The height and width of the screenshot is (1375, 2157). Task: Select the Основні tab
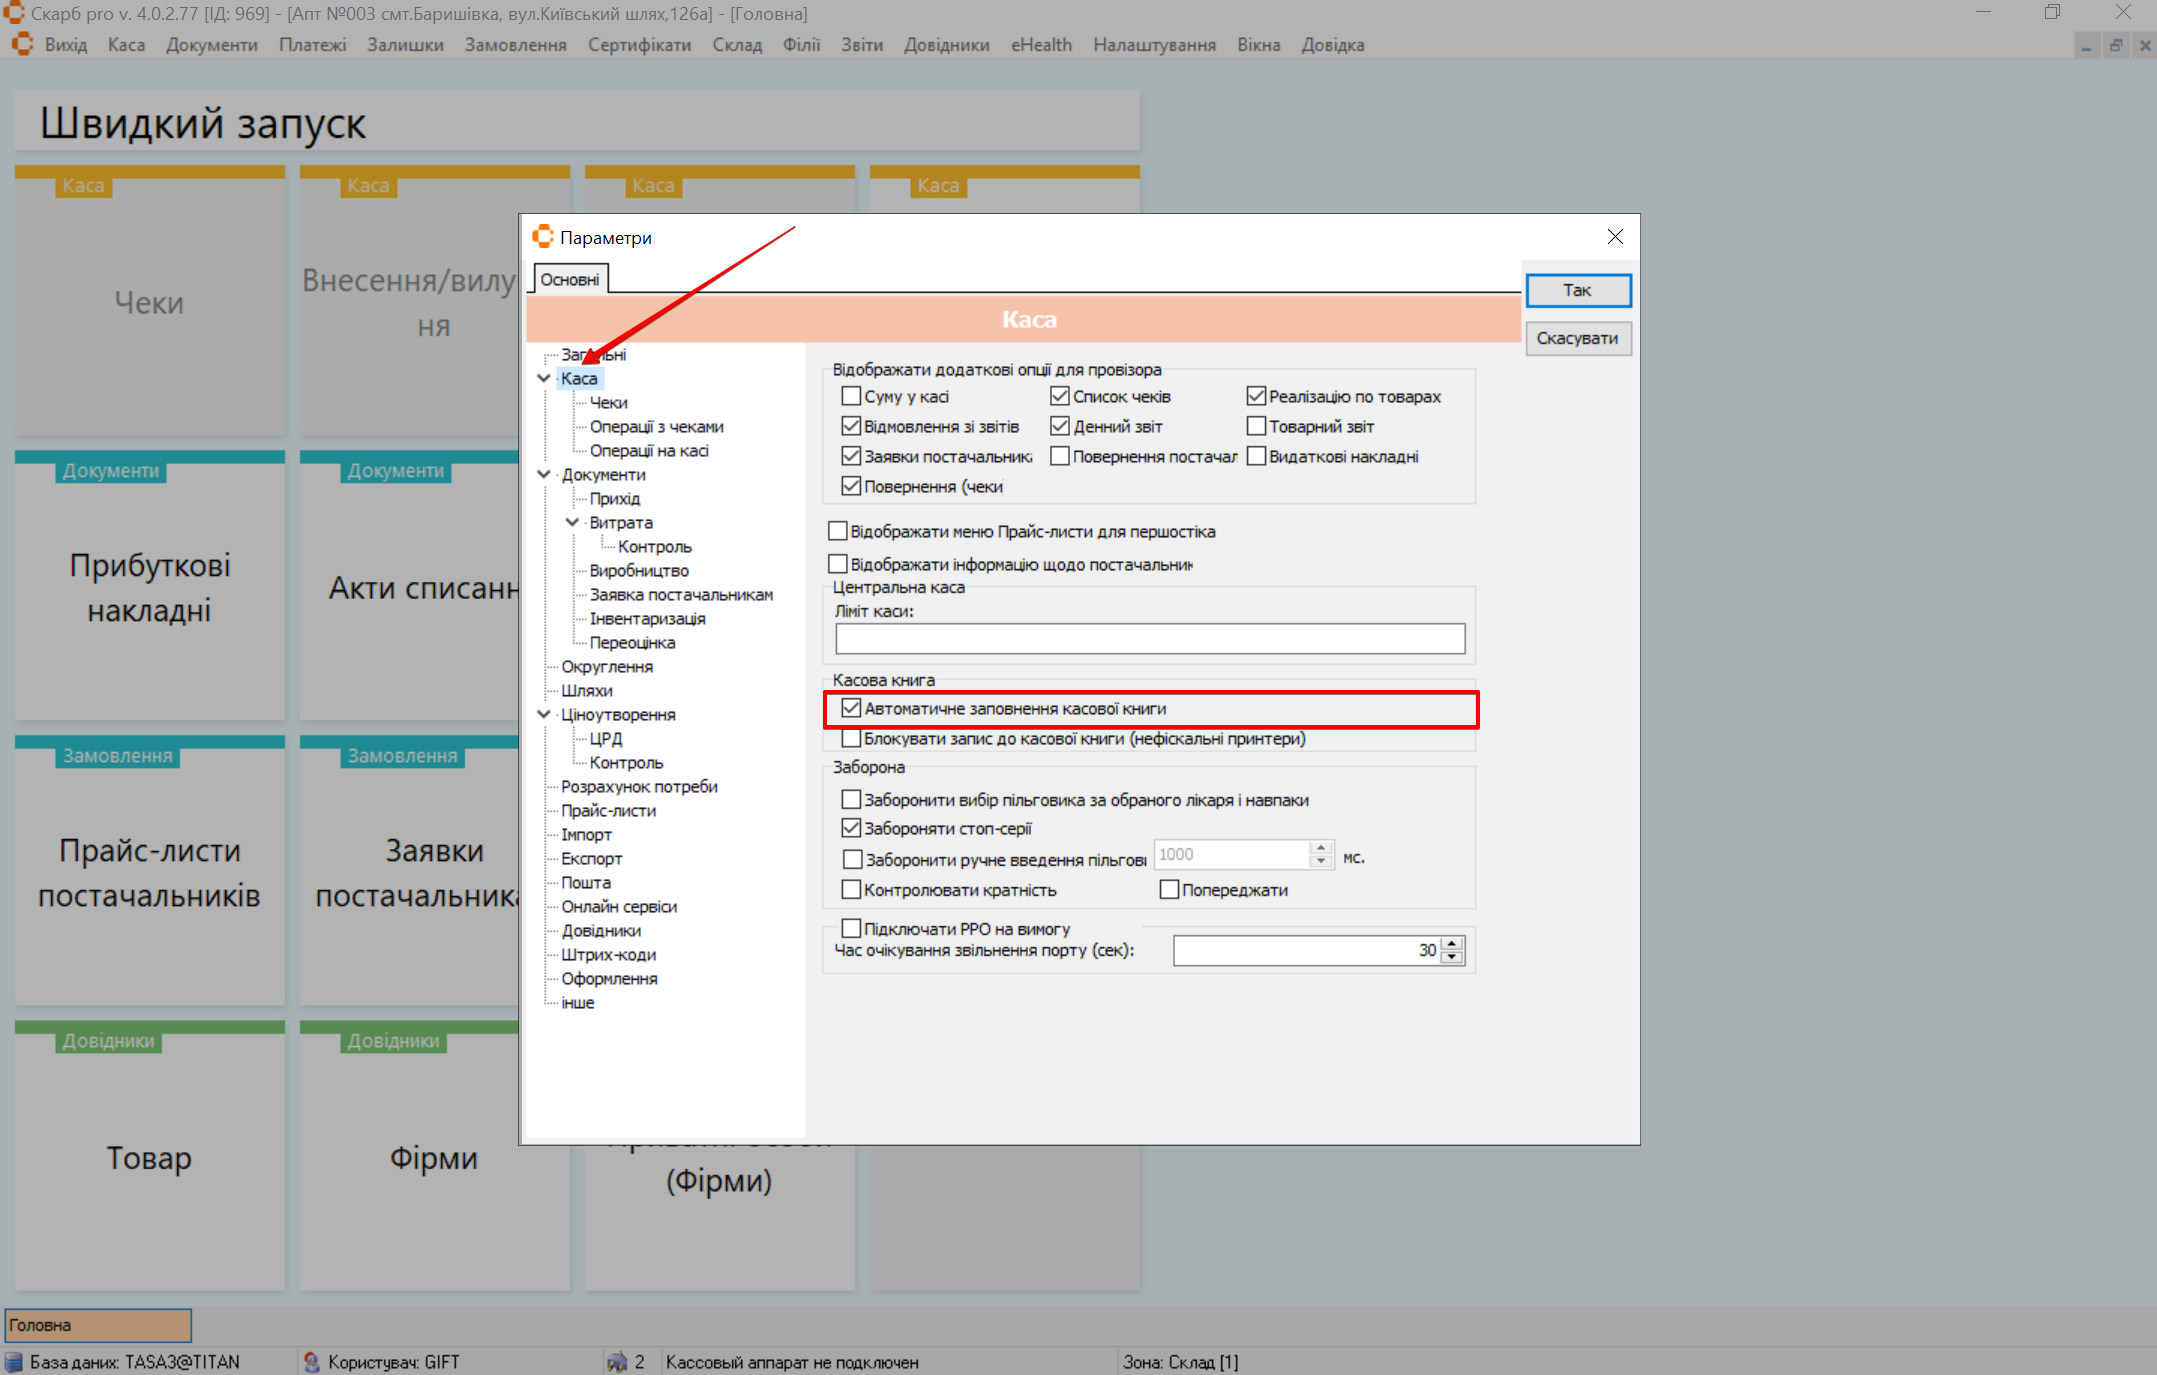[x=570, y=279]
